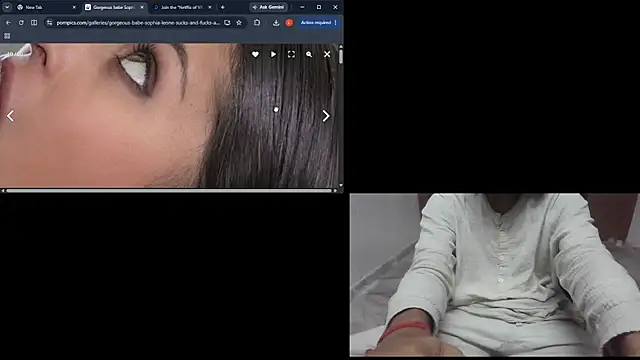Click the address bar URL field

pyautogui.click(x=138, y=22)
